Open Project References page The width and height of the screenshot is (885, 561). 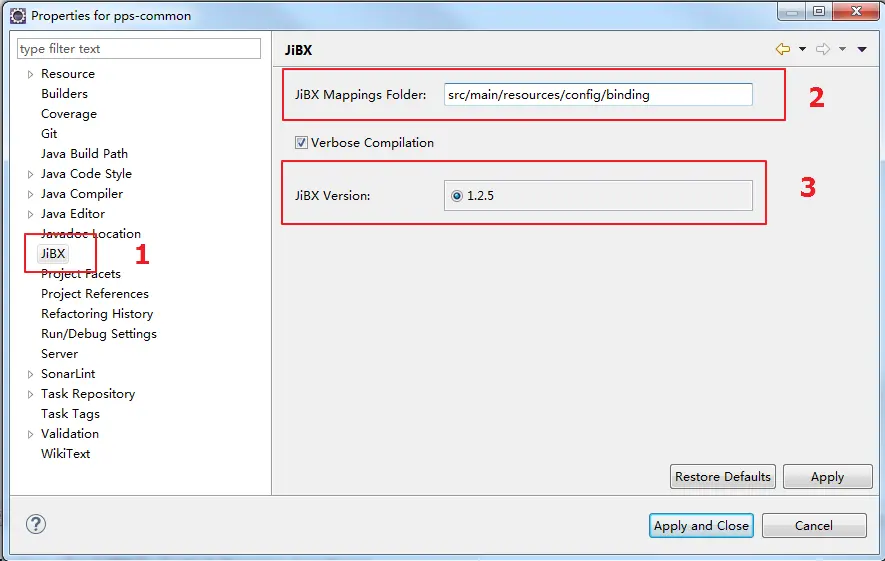pos(95,293)
